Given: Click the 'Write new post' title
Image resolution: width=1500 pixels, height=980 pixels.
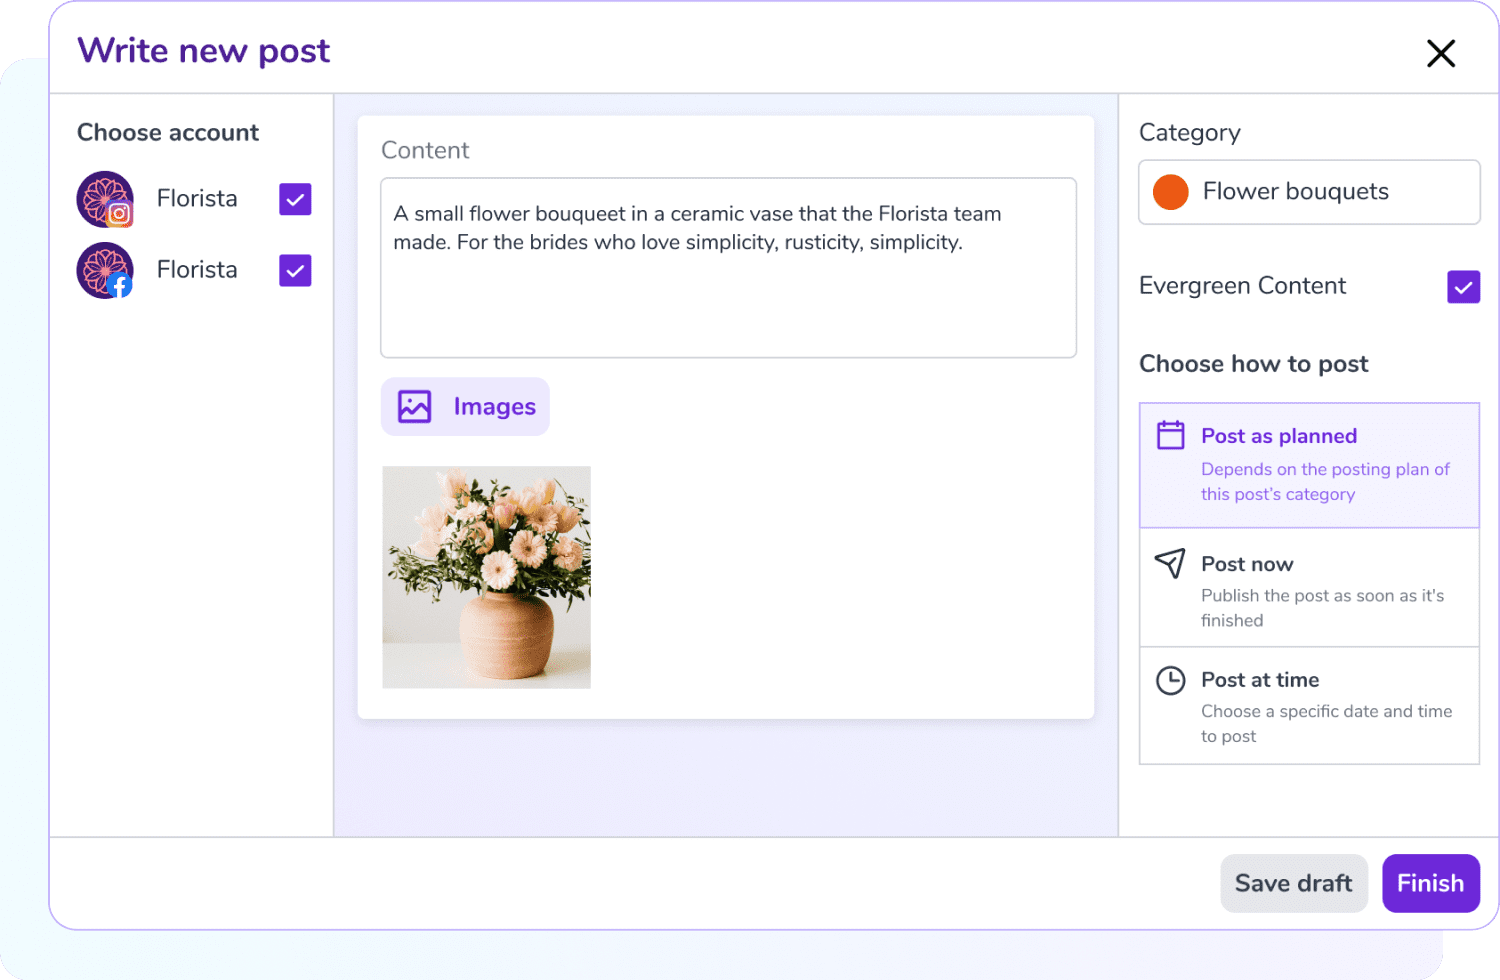Looking at the screenshot, I should coord(204,51).
